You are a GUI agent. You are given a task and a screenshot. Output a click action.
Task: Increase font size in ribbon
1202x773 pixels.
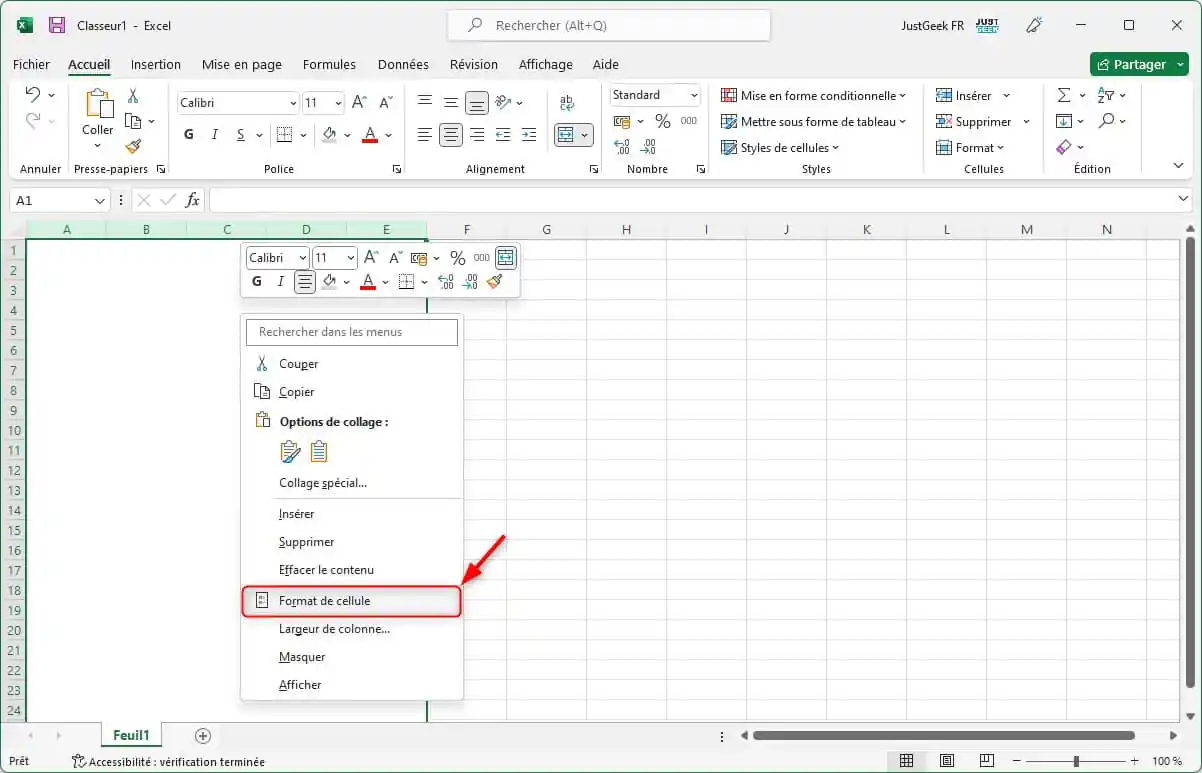pos(360,103)
